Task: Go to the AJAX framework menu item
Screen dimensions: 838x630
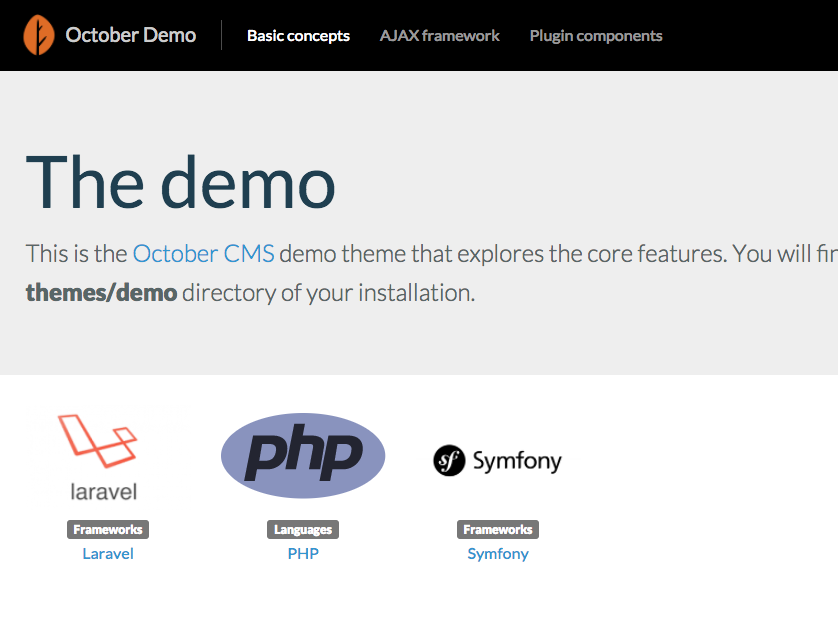Action: (x=439, y=36)
